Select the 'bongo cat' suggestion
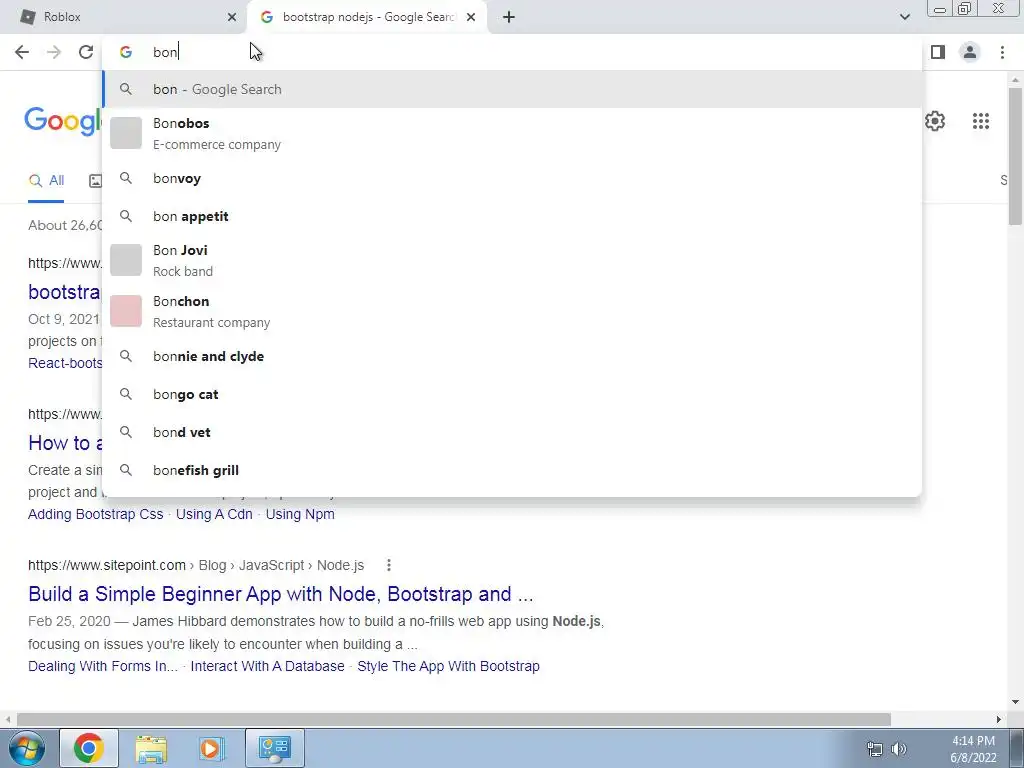Screen dimensions: 1024x768 pos(512,394)
